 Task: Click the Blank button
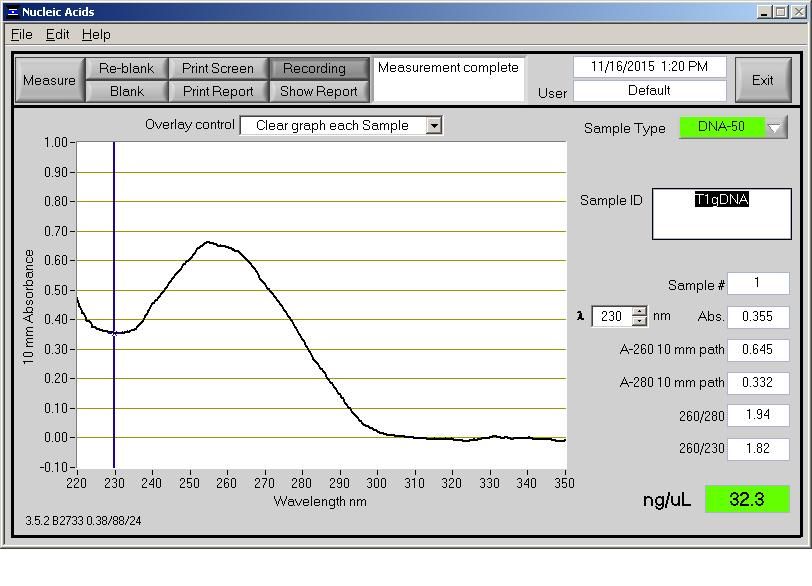(x=126, y=91)
